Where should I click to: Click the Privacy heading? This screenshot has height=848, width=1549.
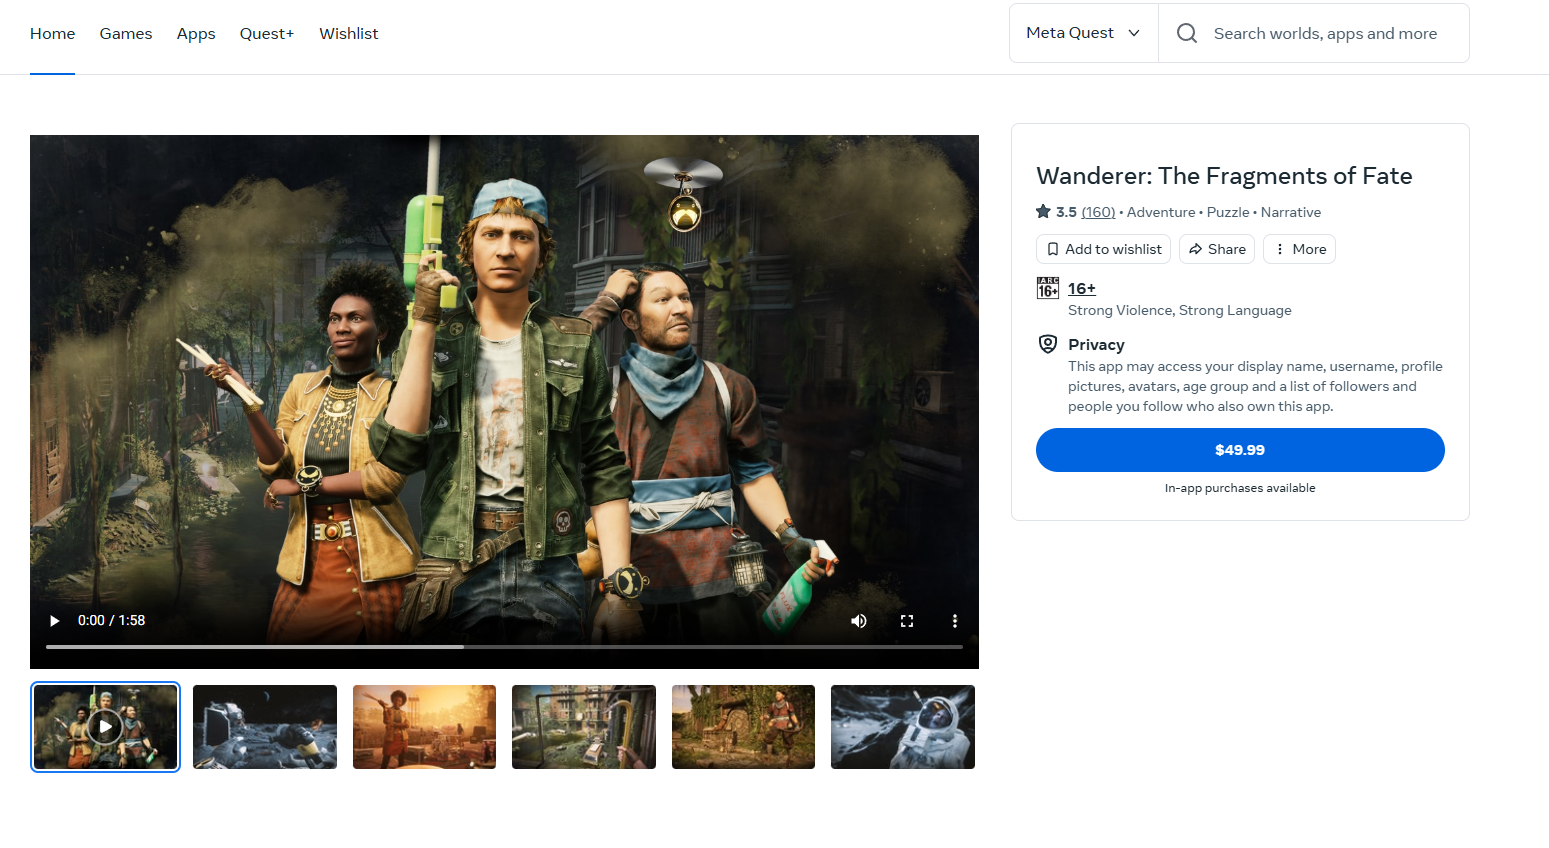[x=1096, y=344]
